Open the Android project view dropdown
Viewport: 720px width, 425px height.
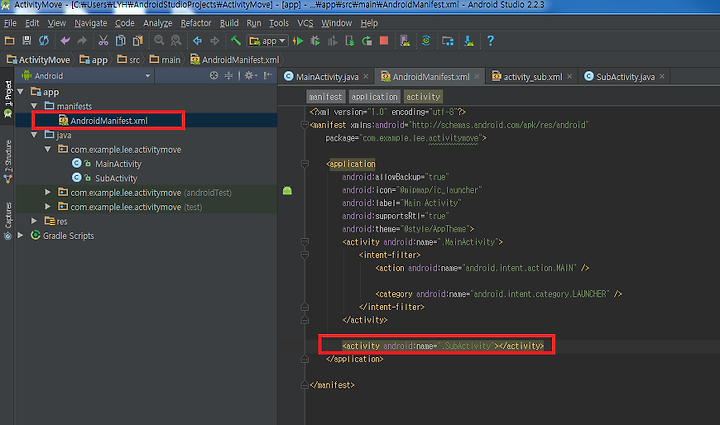point(86,76)
